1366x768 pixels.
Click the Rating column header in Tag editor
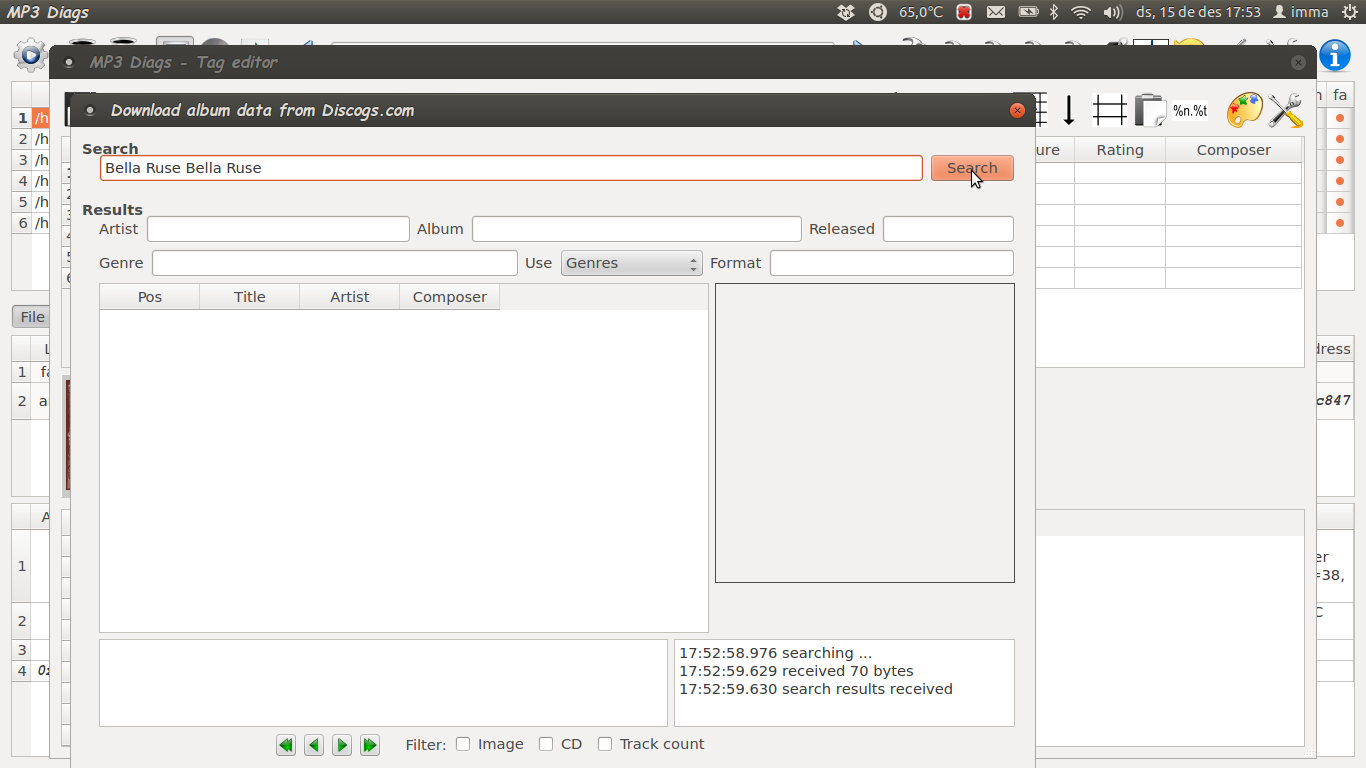click(1120, 150)
